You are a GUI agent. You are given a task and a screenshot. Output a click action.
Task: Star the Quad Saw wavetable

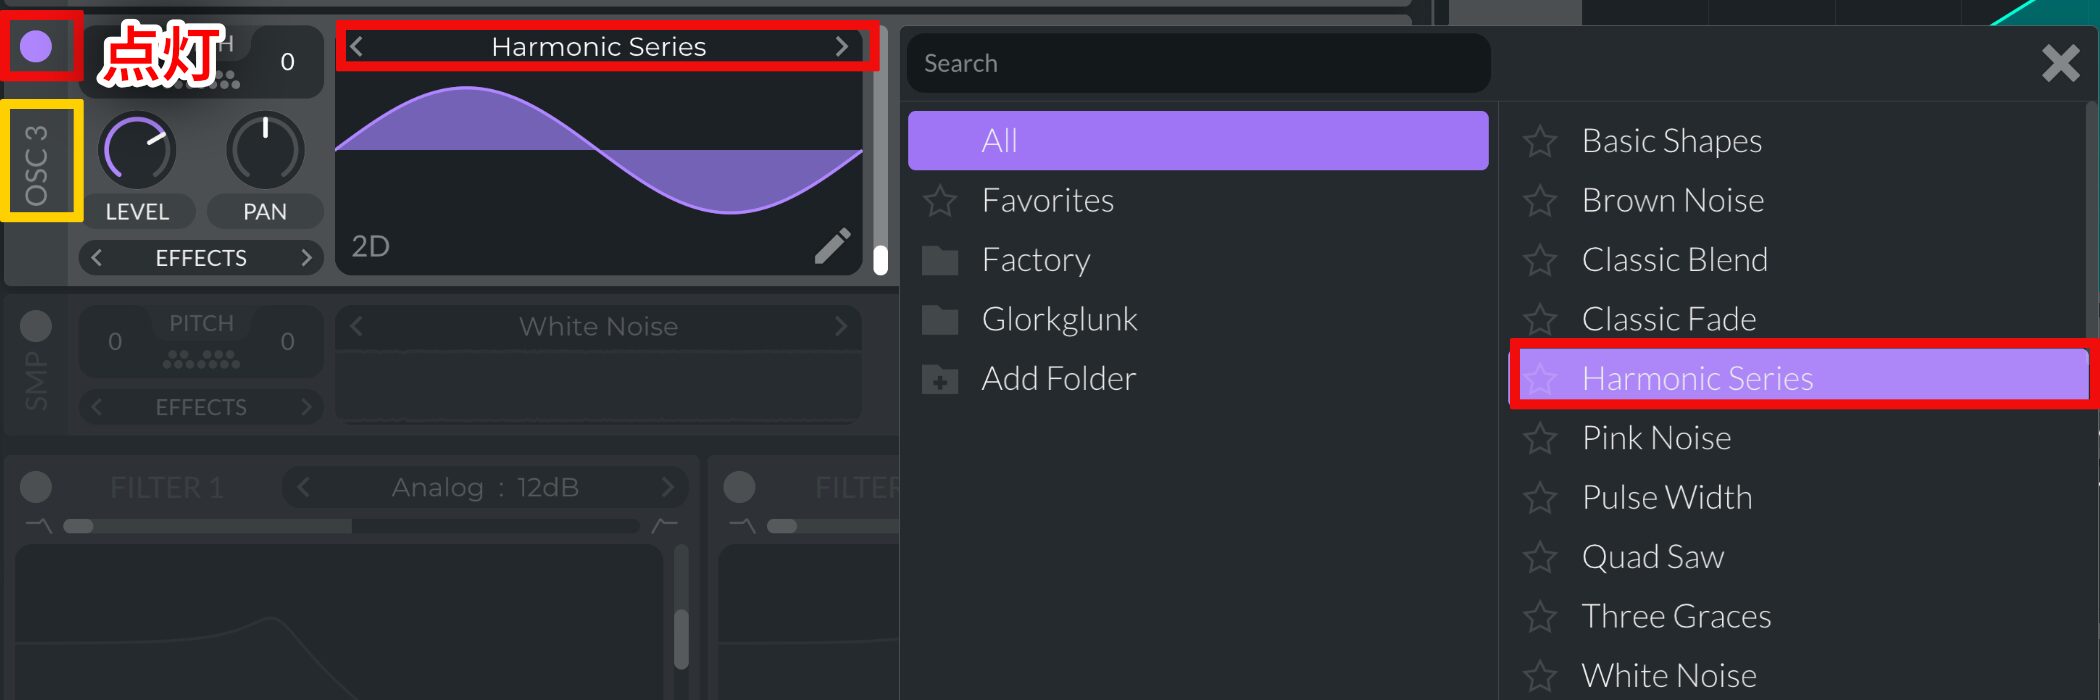pyautogui.click(x=1540, y=557)
